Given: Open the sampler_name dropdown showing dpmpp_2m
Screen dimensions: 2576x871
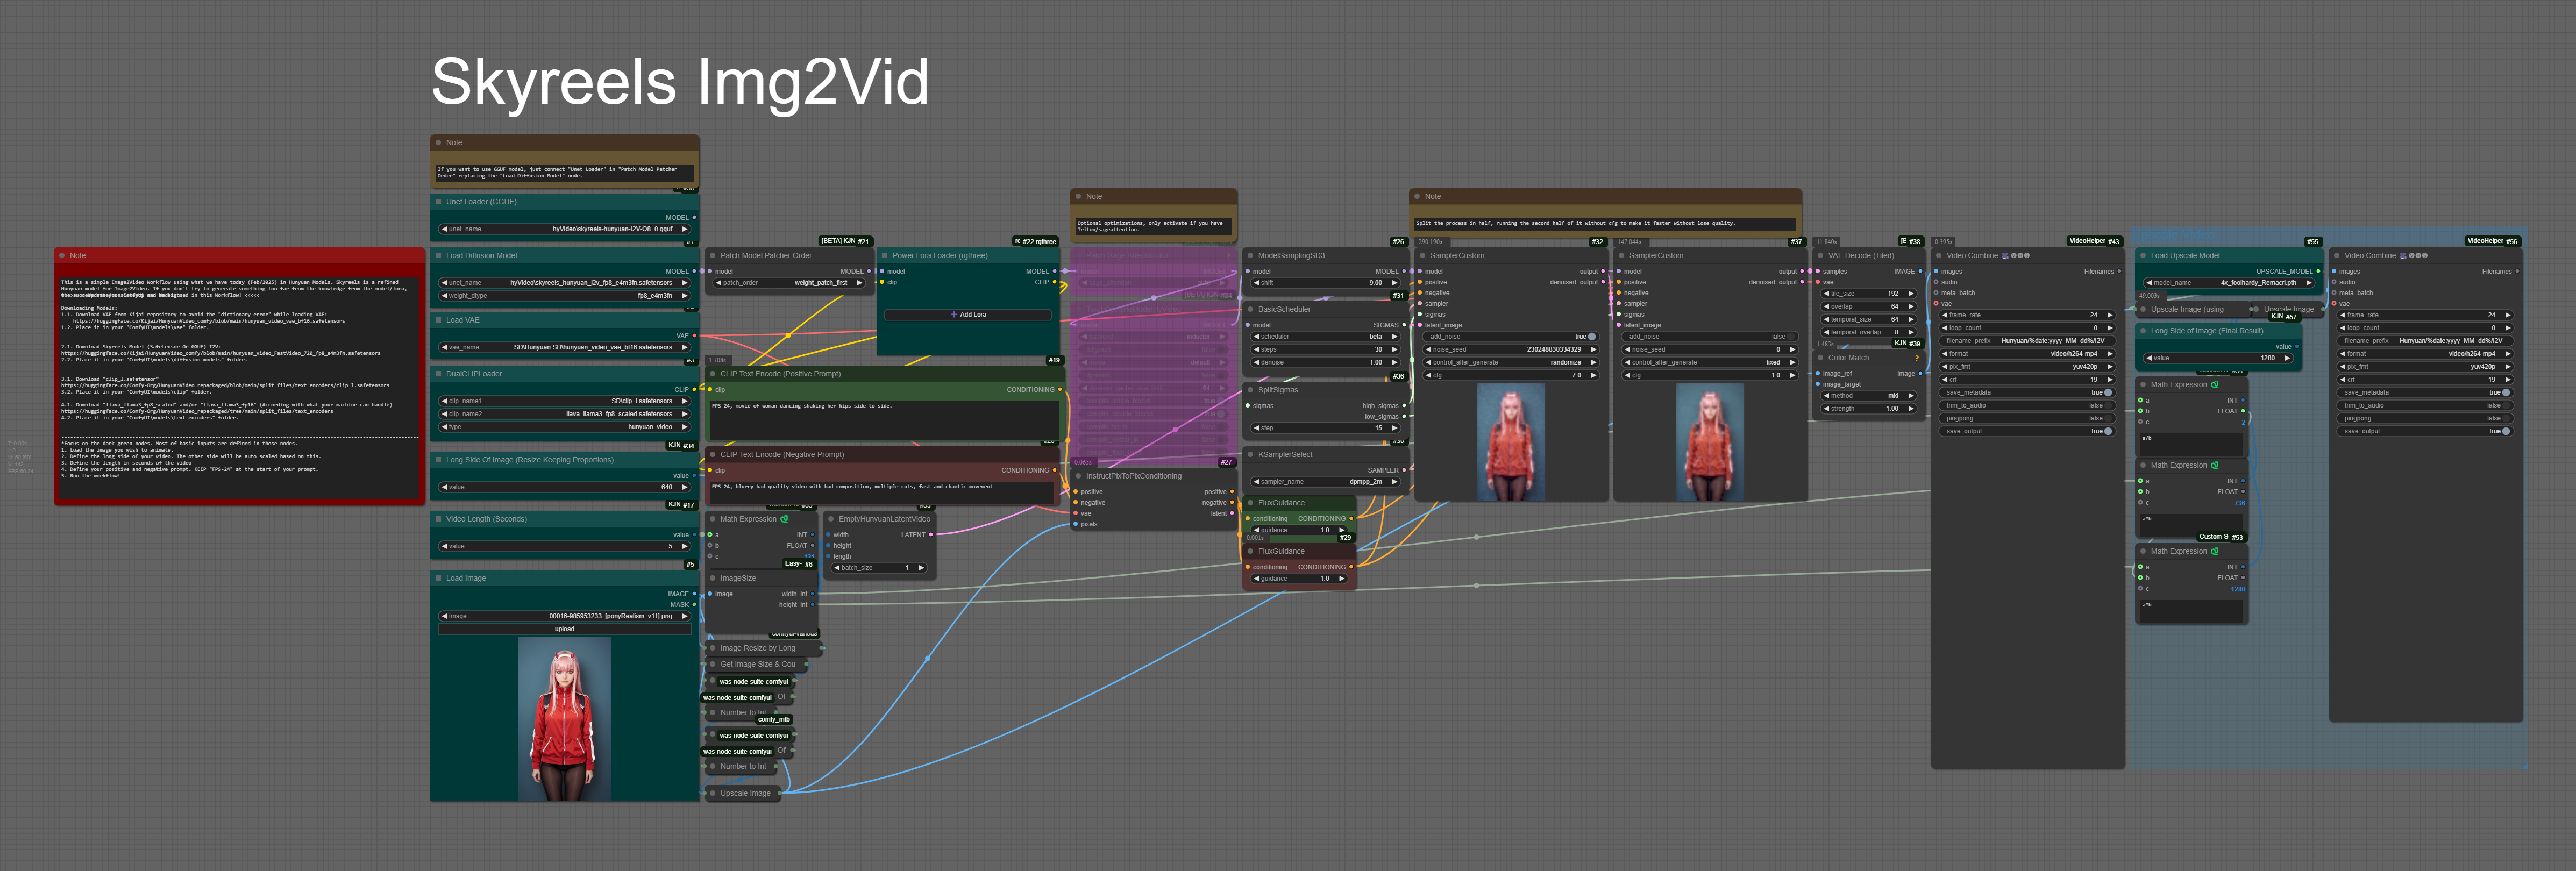Looking at the screenshot, I should [x=1327, y=482].
